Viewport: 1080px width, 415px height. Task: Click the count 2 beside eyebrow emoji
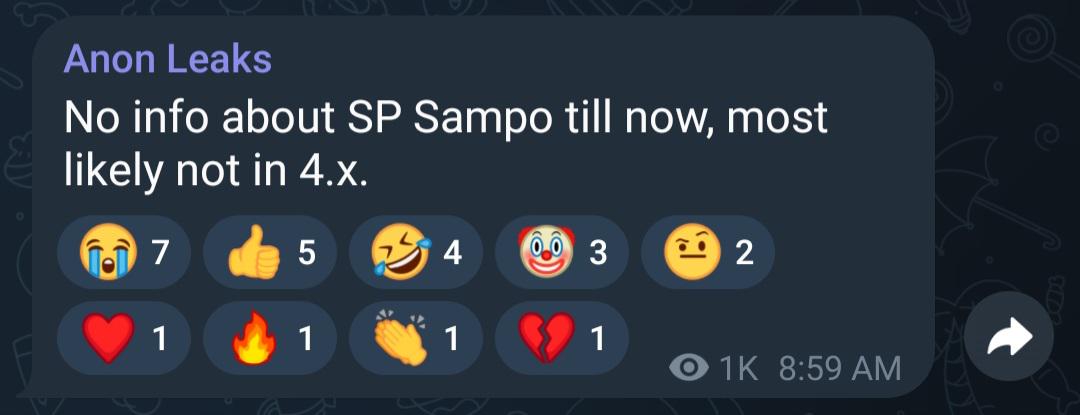(744, 253)
